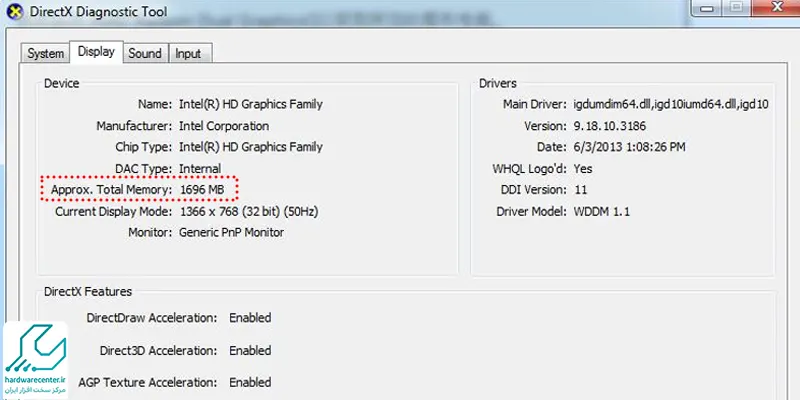Switch to the System tab
This screenshot has height=400, width=800.
45,53
